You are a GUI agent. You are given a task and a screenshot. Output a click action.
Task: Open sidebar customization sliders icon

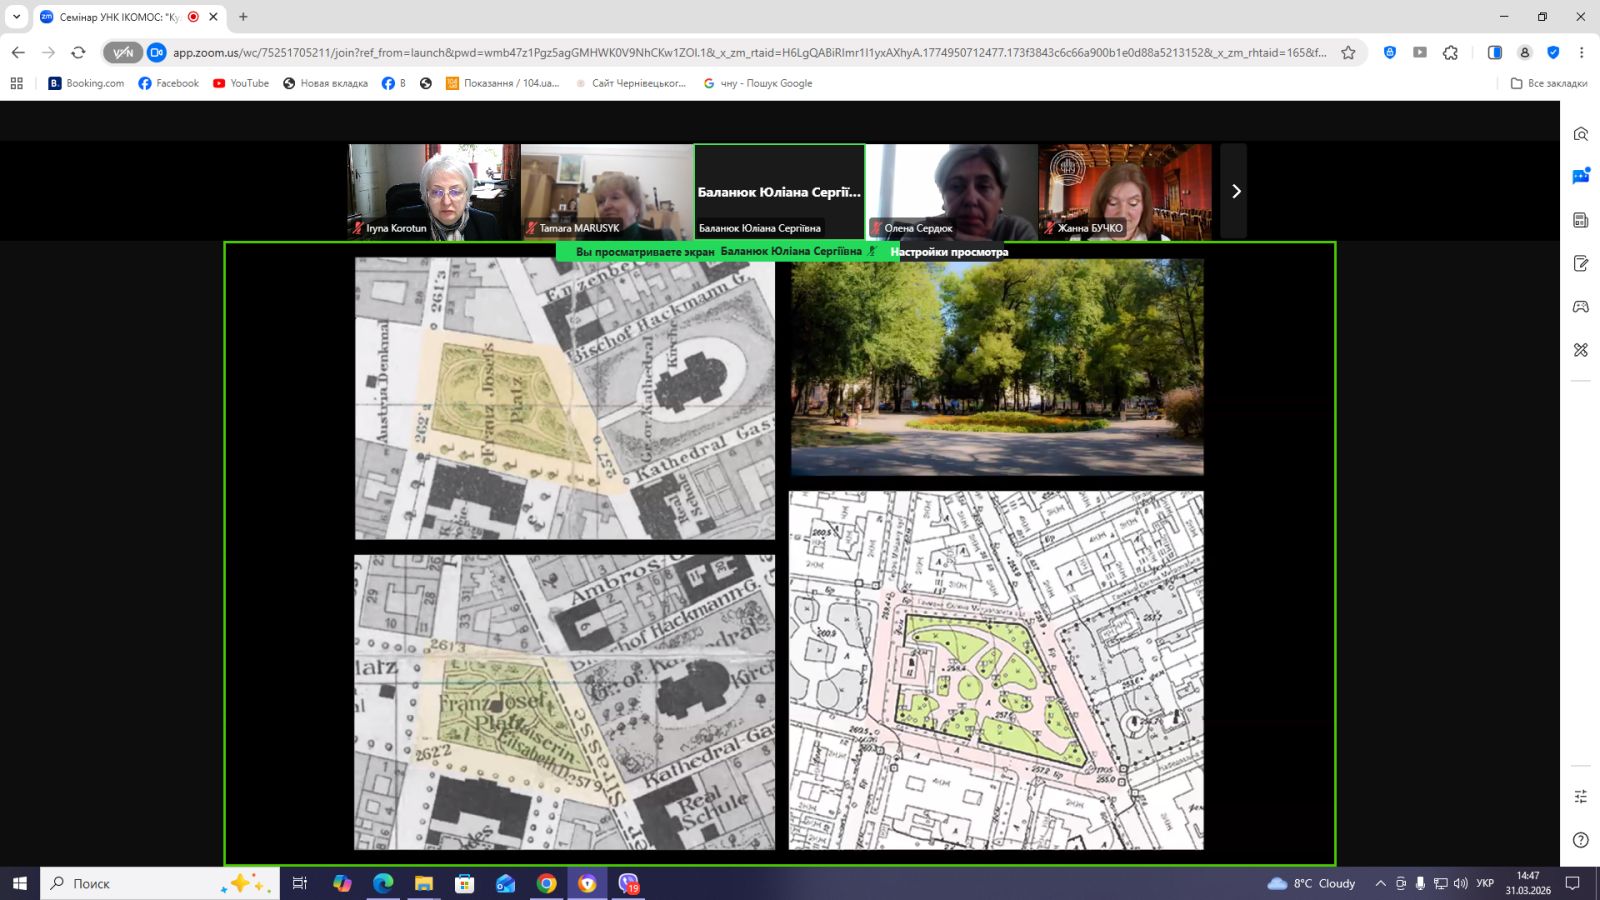point(1580,796)
